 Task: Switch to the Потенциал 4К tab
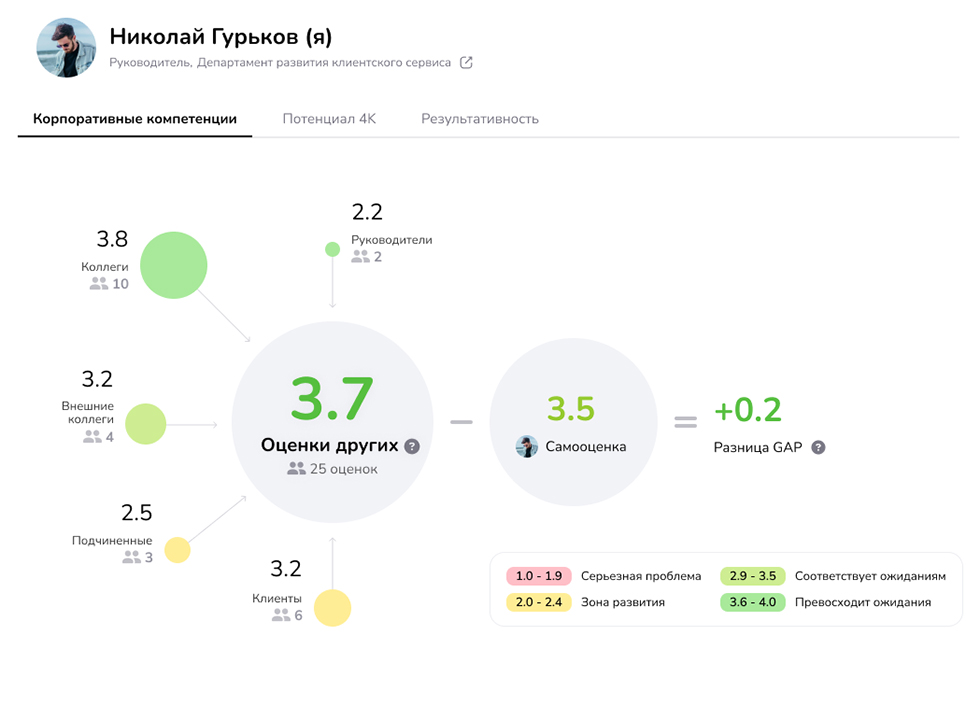329,119
